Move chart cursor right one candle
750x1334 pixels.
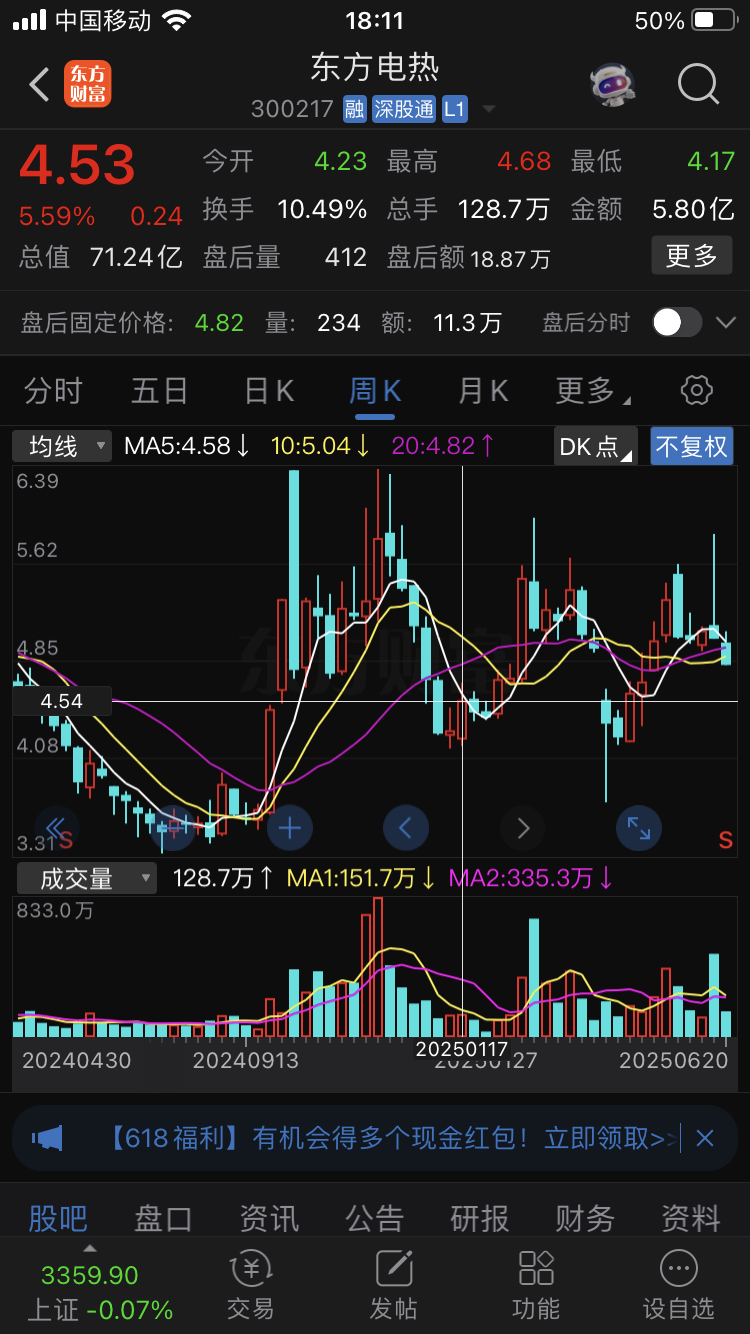(x=523, y=827)
